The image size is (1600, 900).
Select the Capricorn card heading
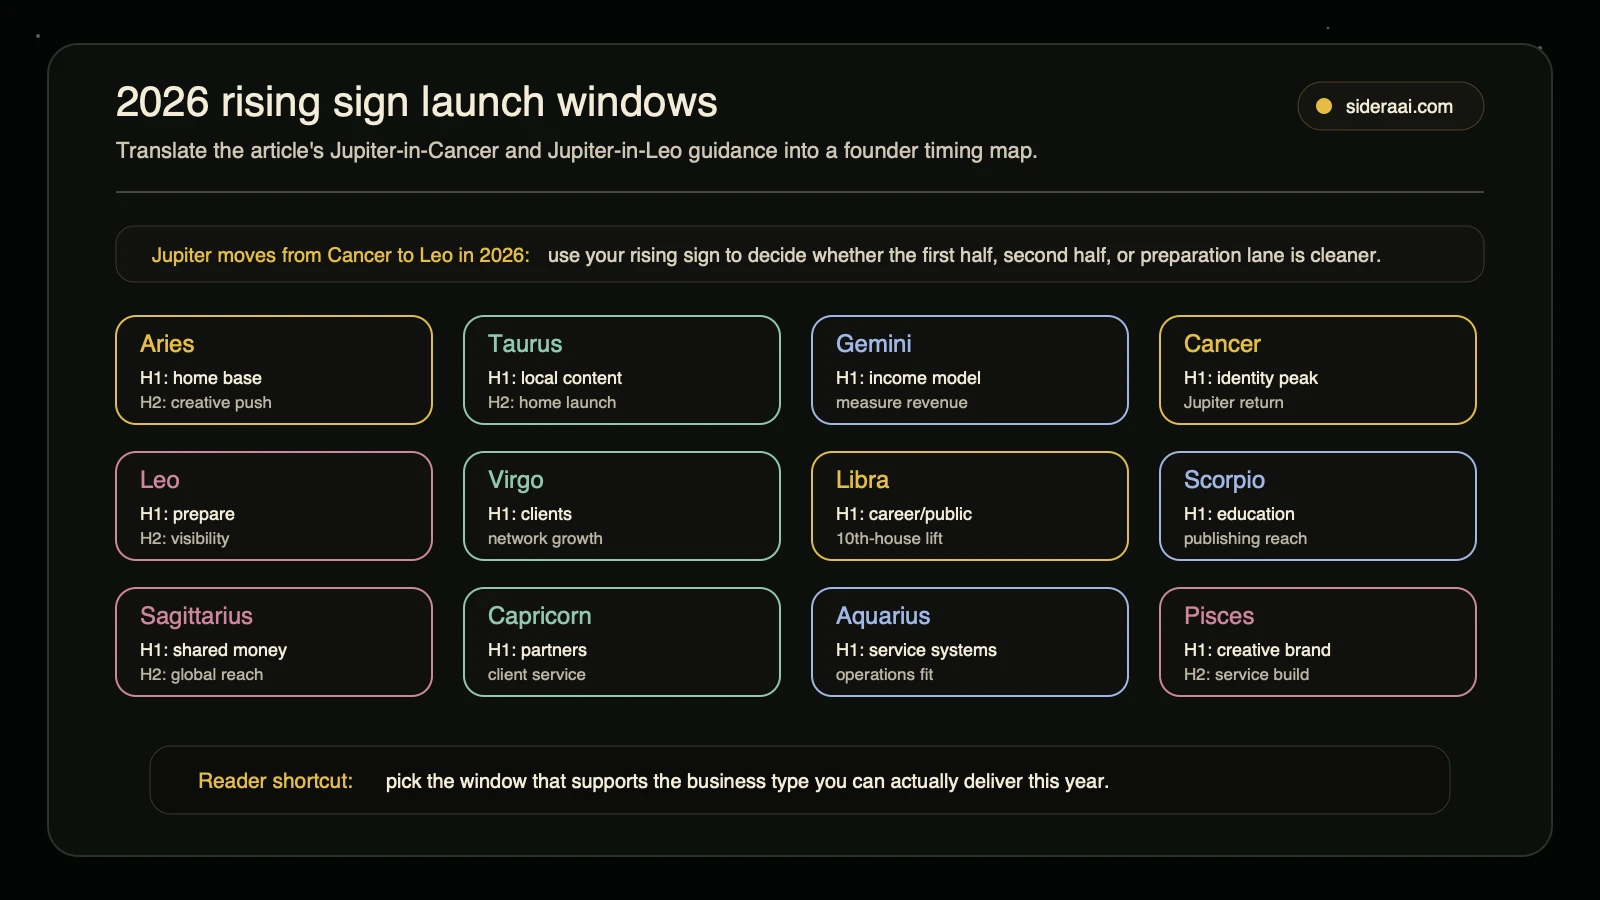pyautogui.click(x=540, y=616)
